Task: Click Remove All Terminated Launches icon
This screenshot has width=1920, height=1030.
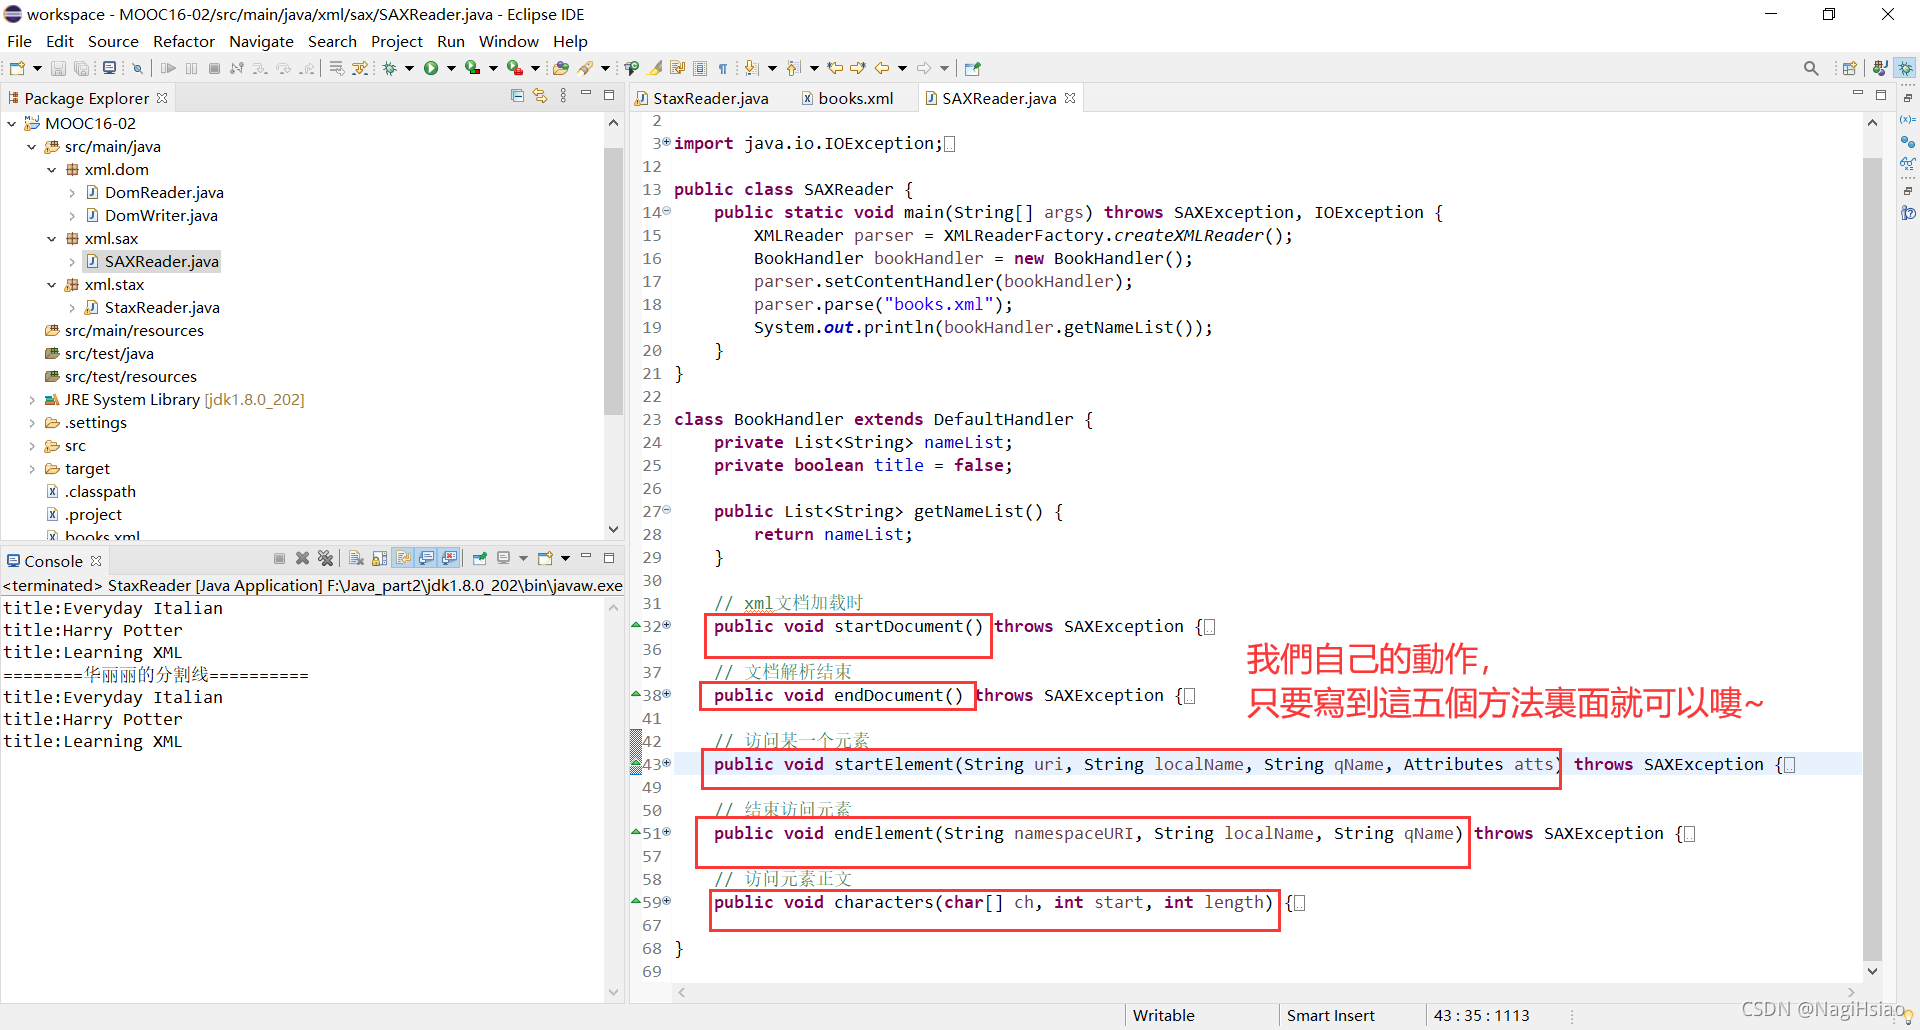Action: (x=325, y=558)
